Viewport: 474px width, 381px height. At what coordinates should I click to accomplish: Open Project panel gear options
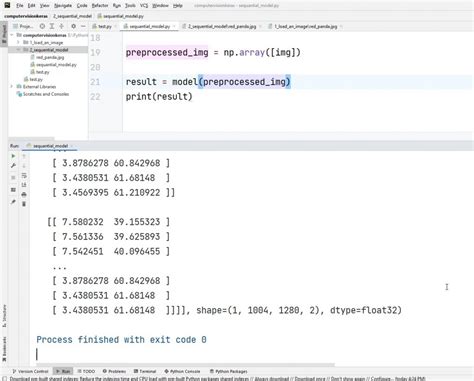(x=73, y=26)
